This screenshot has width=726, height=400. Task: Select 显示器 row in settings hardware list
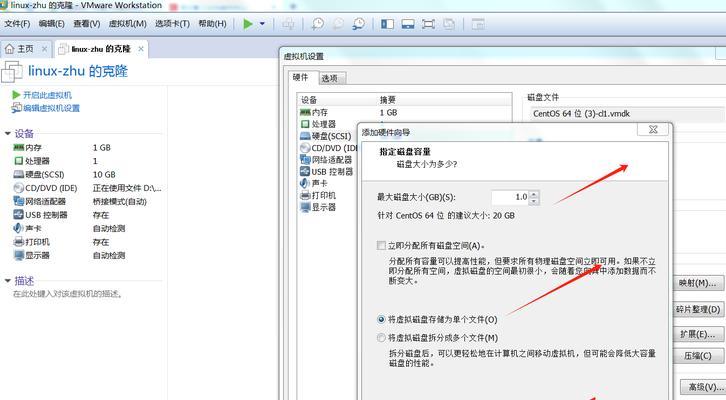tap(328, 207)
